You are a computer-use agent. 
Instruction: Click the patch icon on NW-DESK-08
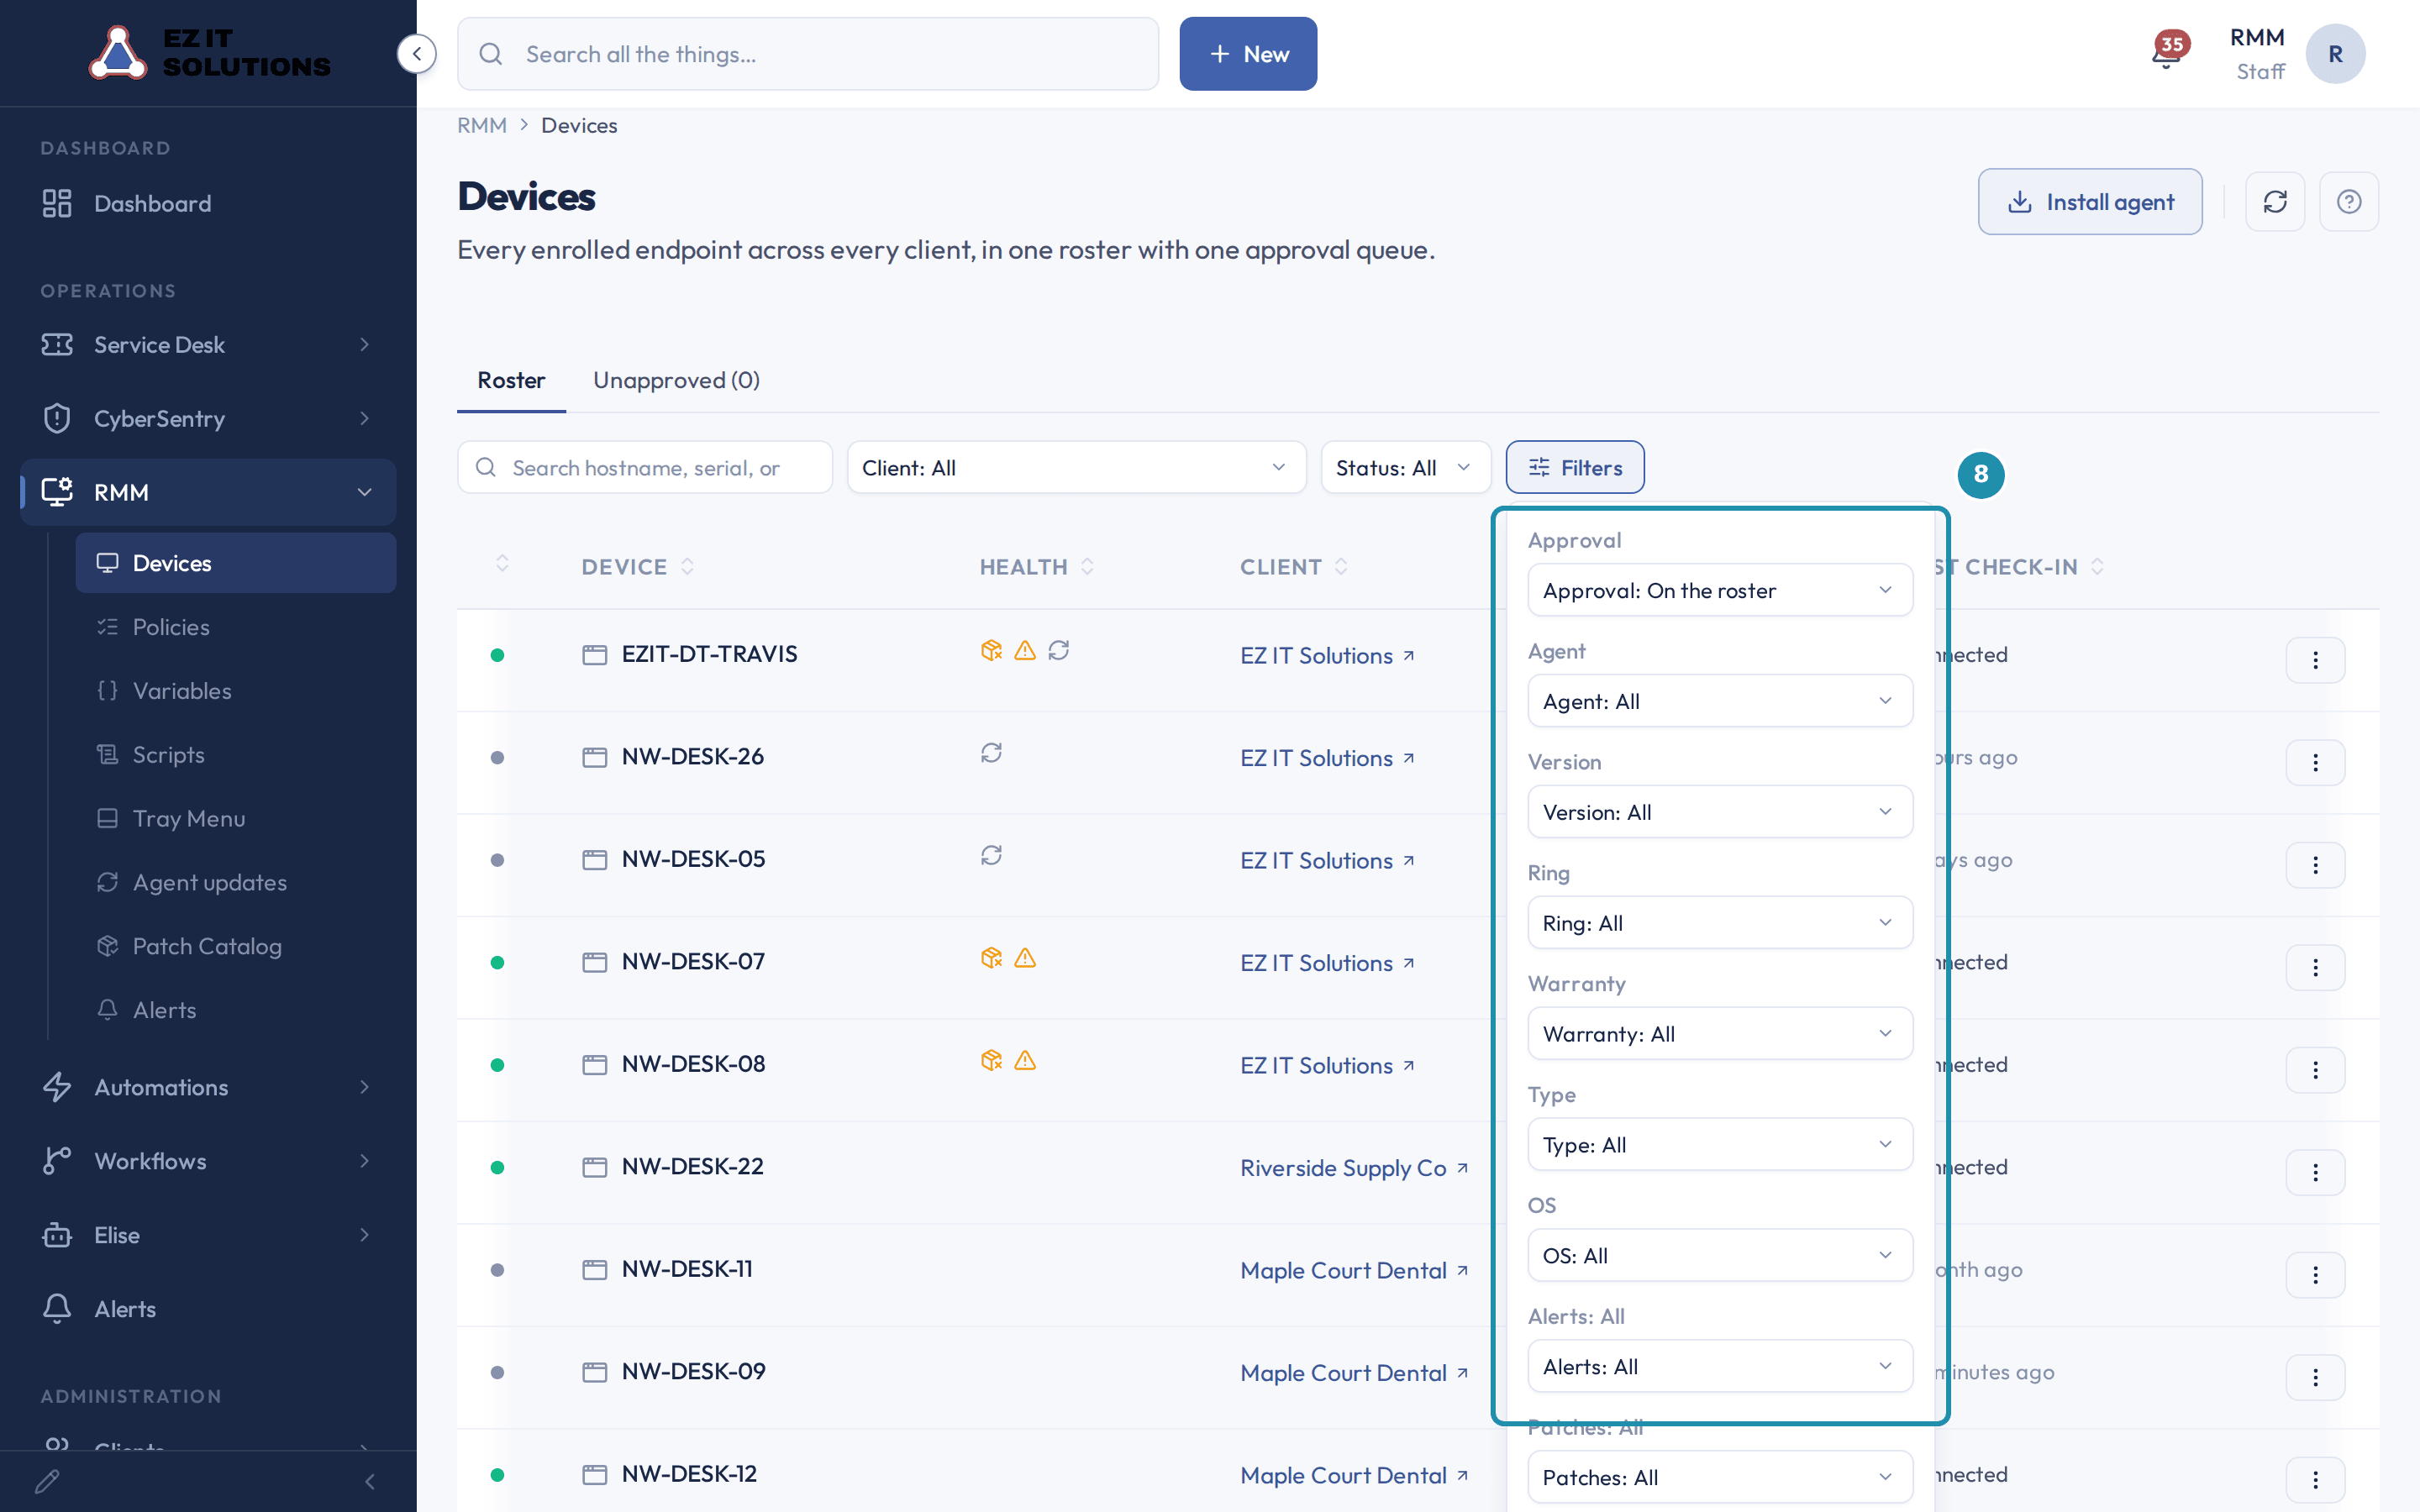click(991, 1061)
